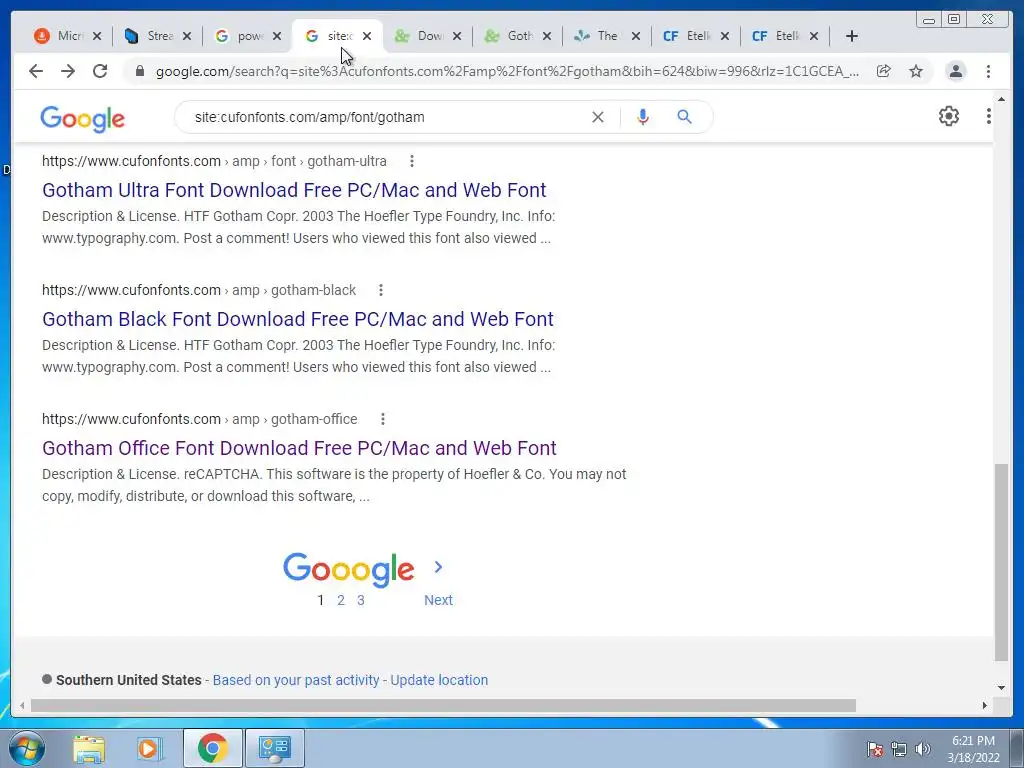Open about-this-result menu for gotham-ultra

click(x=411, y=161)
